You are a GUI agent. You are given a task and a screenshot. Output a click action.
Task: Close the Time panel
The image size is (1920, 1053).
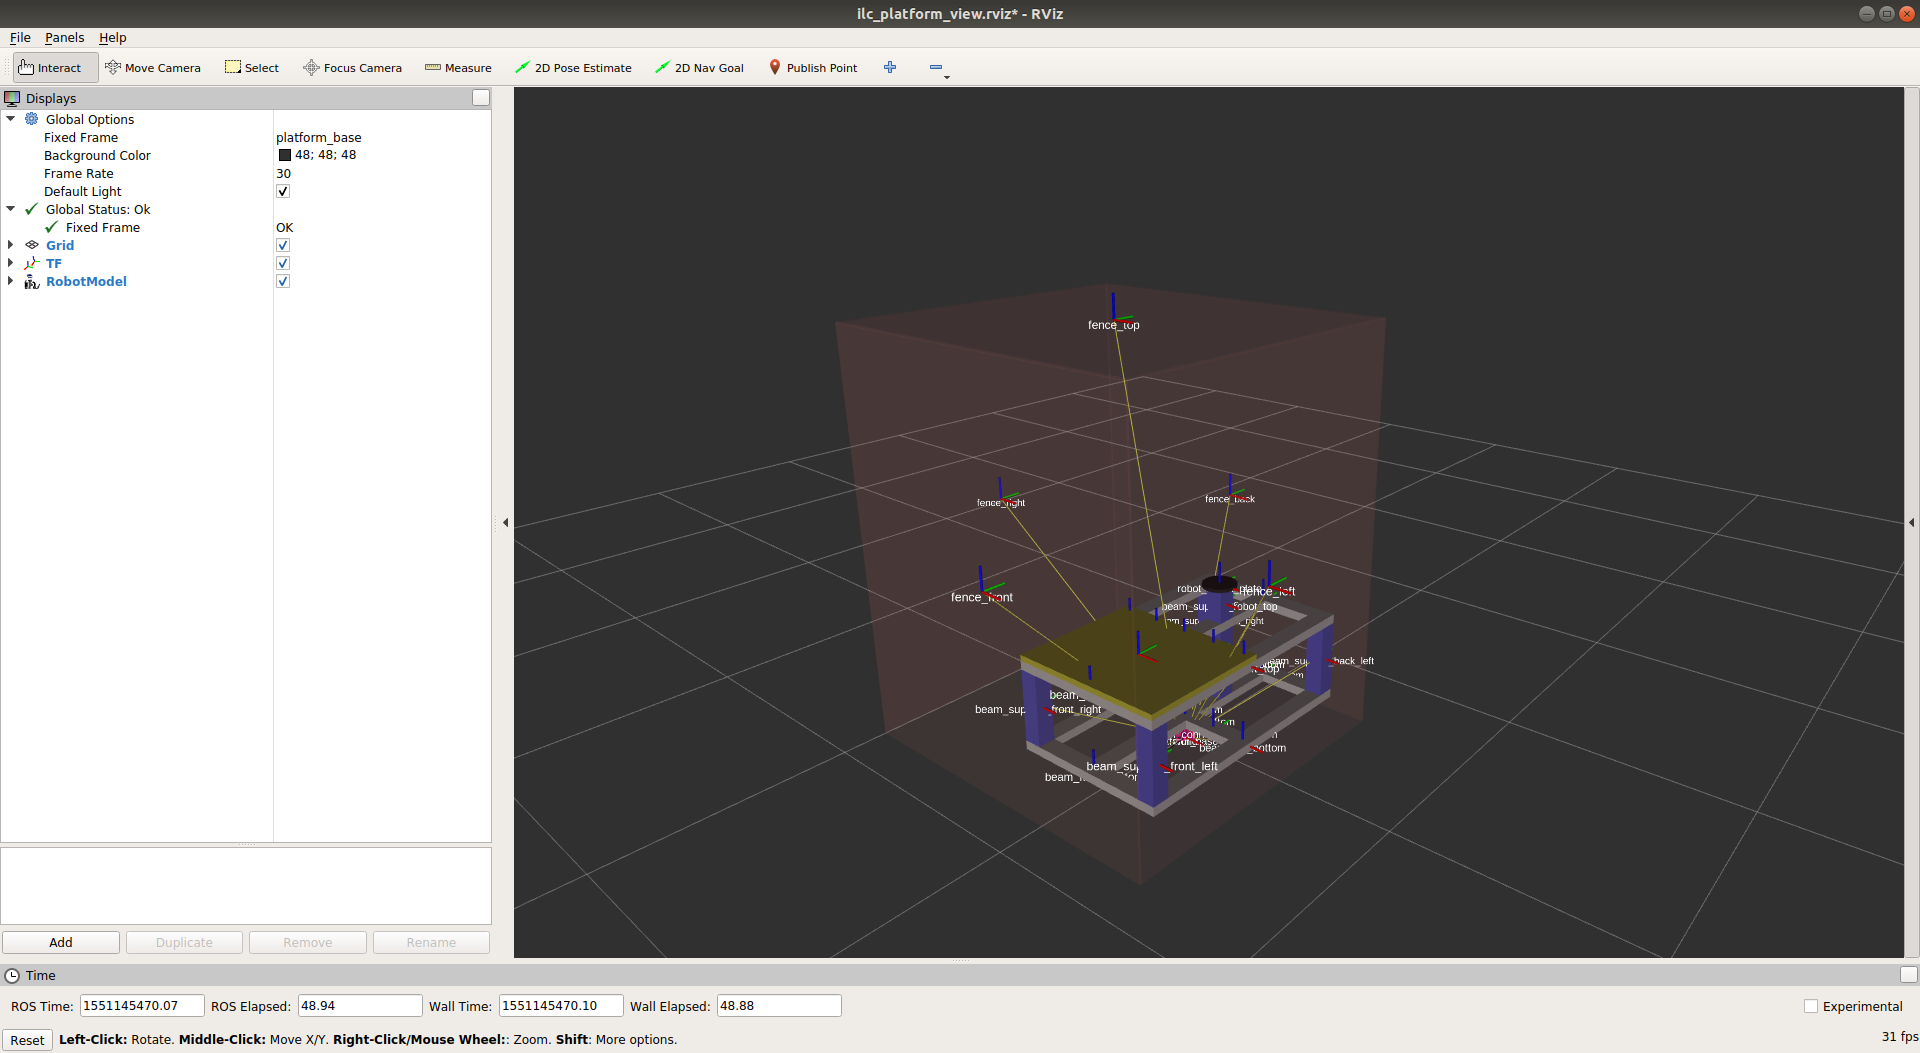coord(1909,975)
